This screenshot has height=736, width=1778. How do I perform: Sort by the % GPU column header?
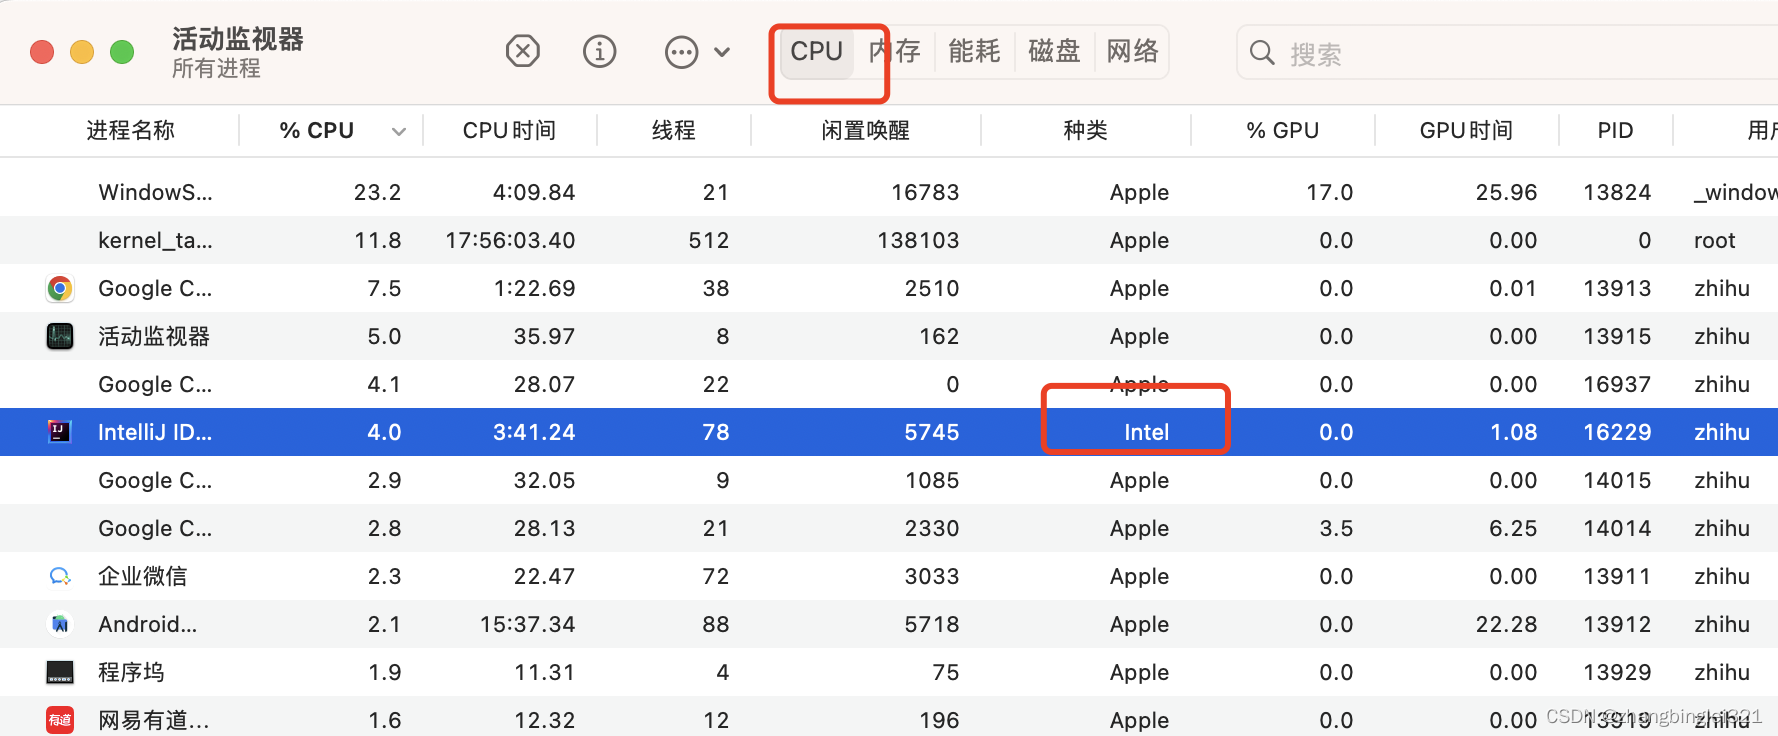pyautogui.click(x=1283, y=131)
